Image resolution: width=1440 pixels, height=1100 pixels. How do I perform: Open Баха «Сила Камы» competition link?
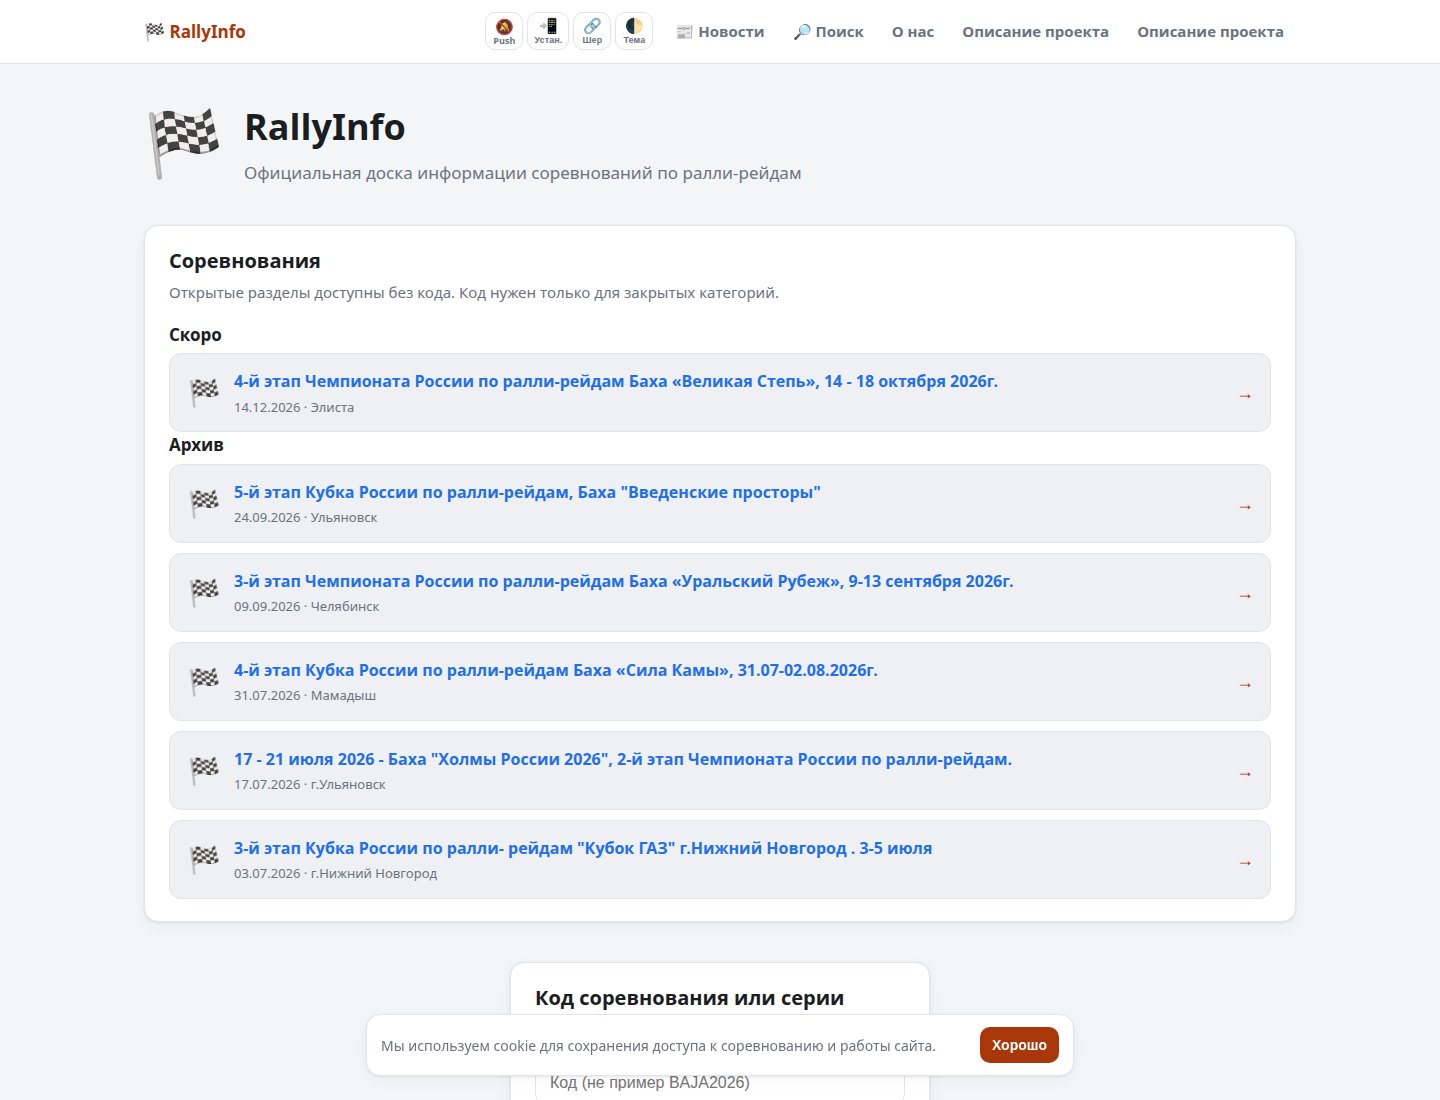[x=556, y=670]
